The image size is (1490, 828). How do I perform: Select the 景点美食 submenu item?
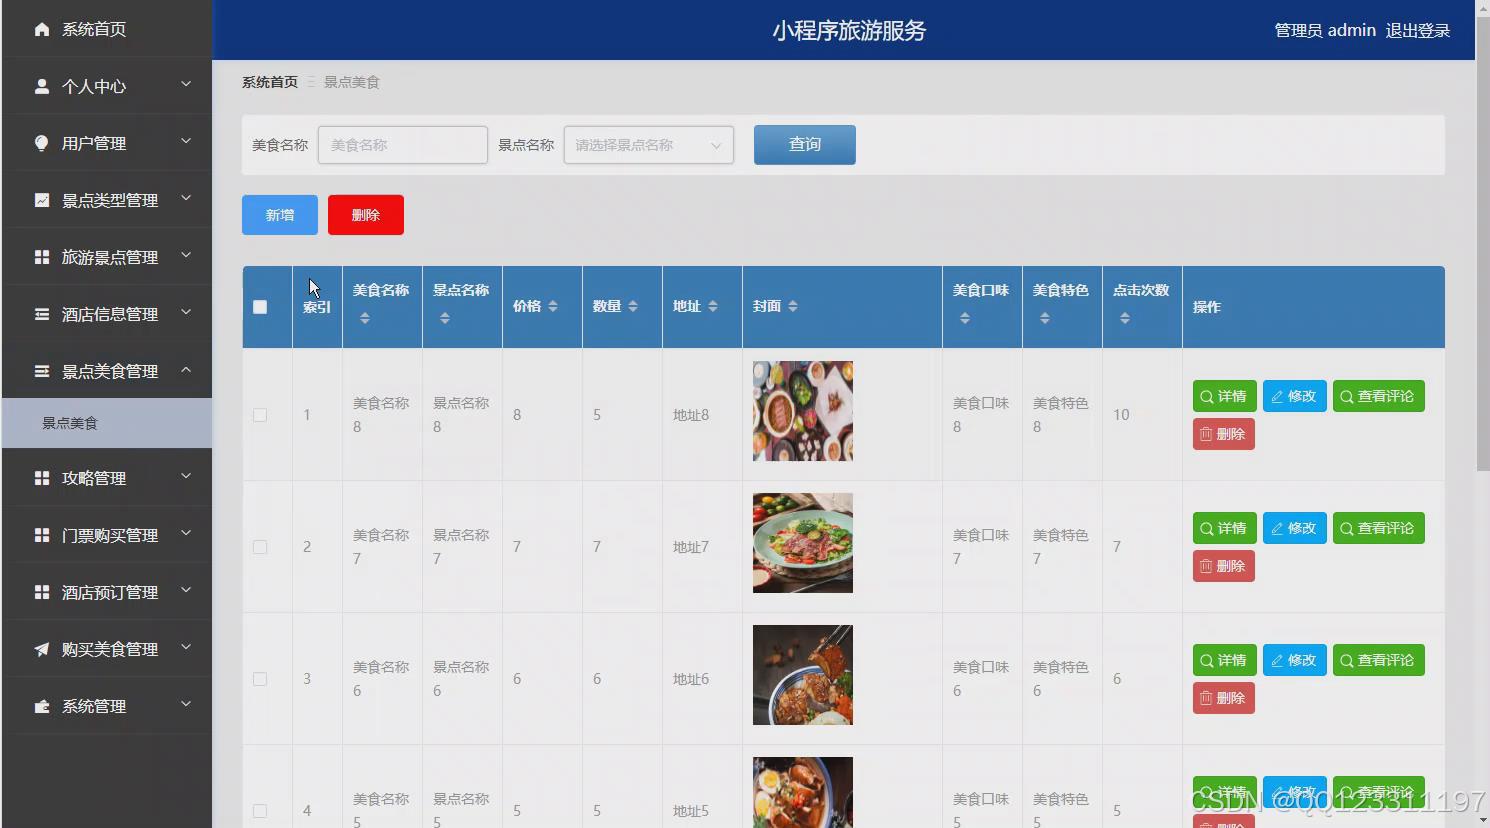tap(106, 423)
